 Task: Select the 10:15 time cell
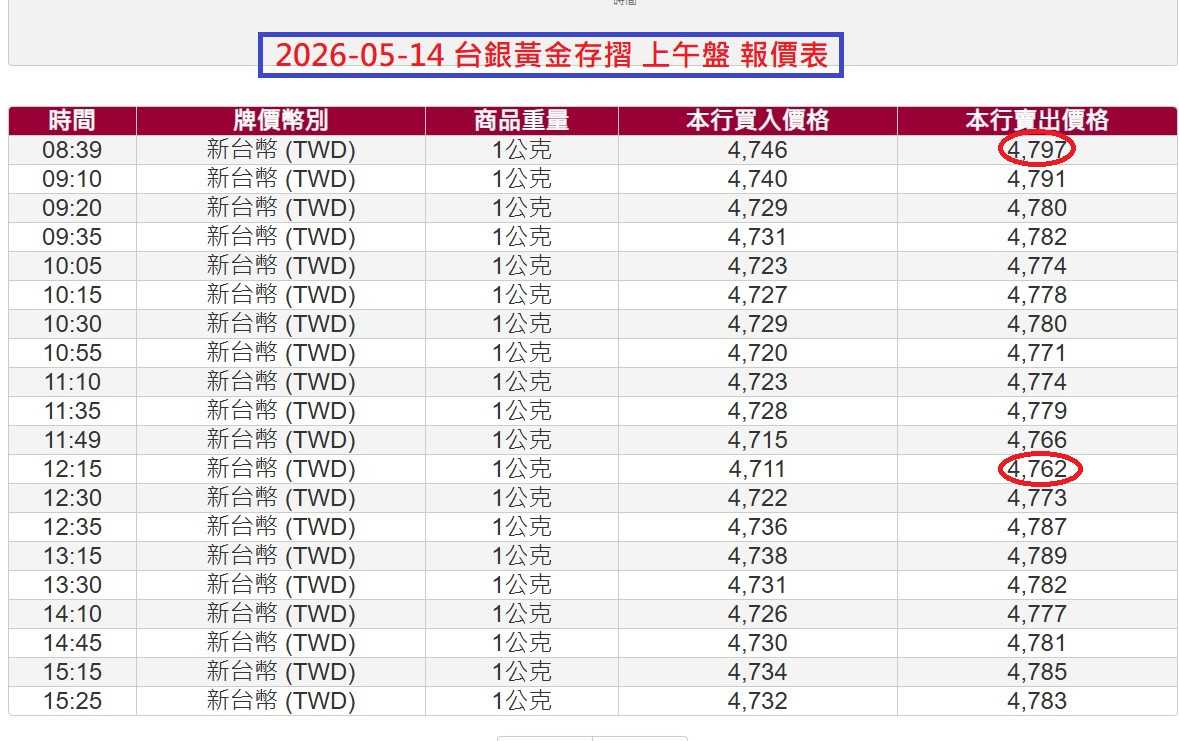72,295
